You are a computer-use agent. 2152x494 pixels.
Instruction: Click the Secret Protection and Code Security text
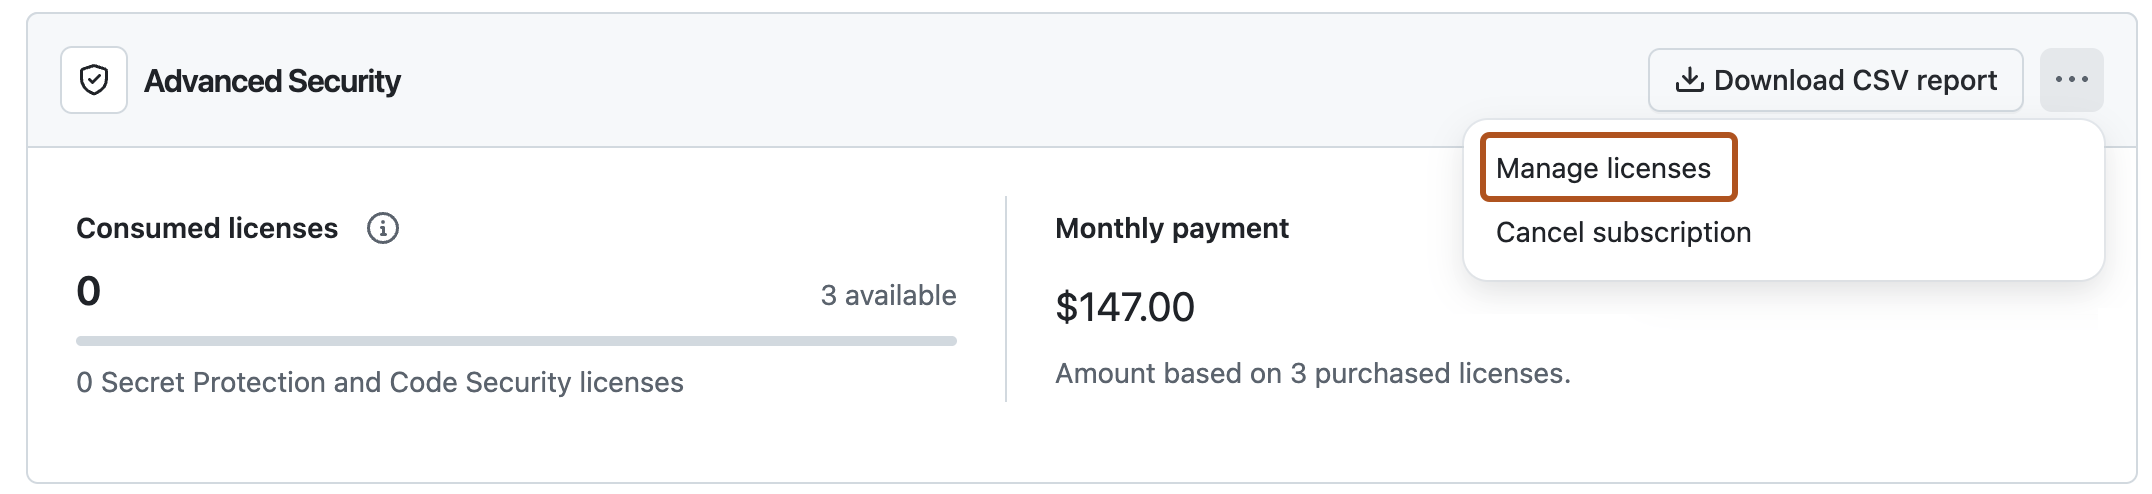380,383
